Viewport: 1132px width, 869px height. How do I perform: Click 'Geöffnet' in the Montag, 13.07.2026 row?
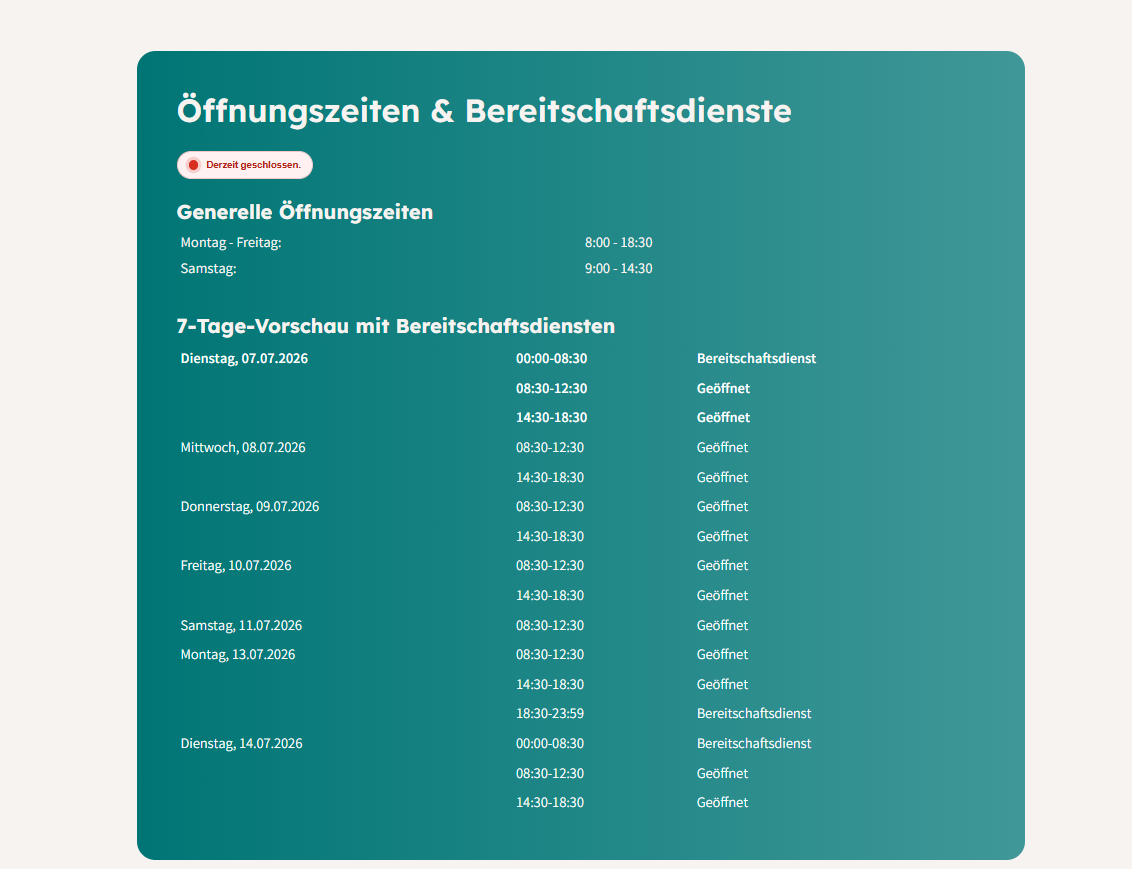723,655
